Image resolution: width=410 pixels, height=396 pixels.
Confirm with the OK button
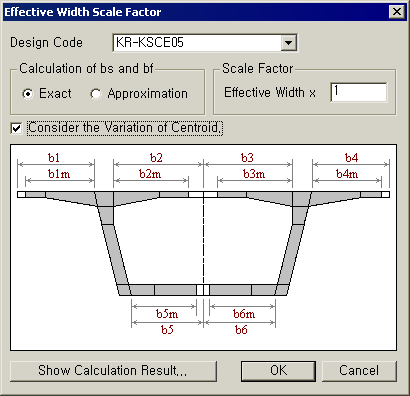click(278, 371)
